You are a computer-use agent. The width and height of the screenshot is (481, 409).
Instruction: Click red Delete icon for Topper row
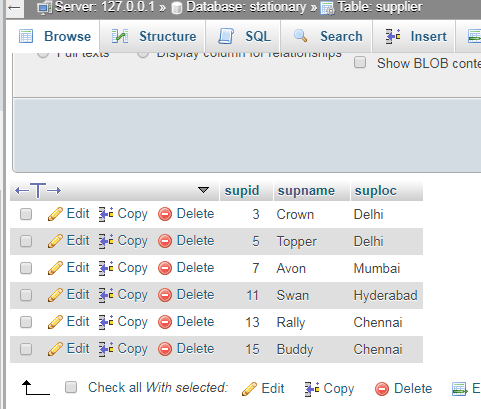coord(165,241)
